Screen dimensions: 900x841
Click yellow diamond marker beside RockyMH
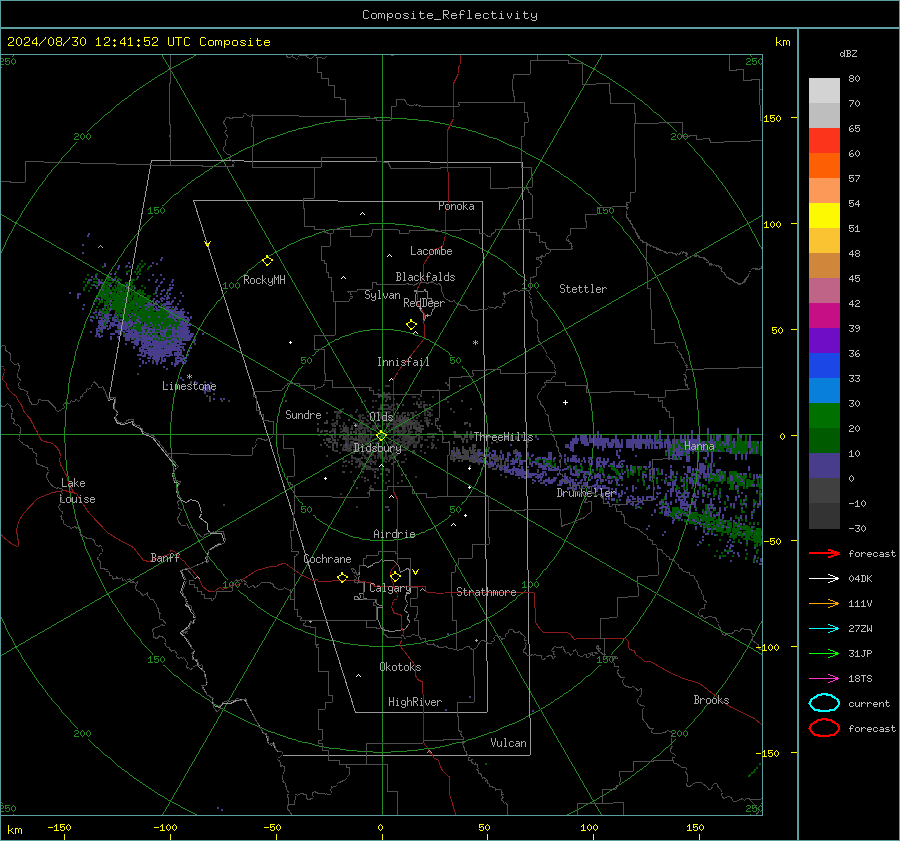pyautogui.click(x=267, y=261)
